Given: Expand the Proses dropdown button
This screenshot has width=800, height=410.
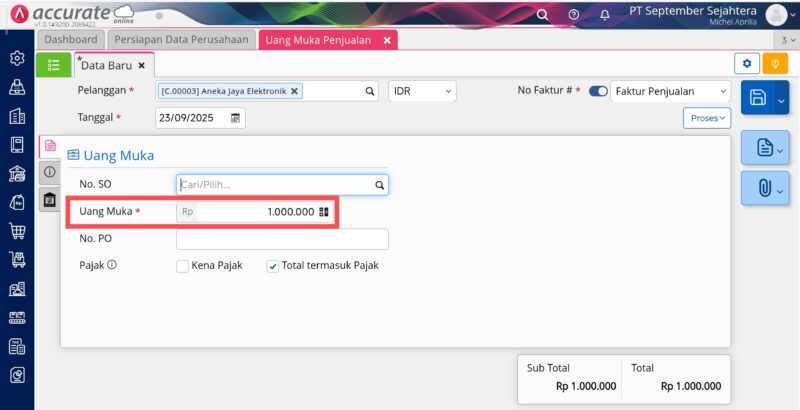Looking at the screenshot, I should click(x=707, y=118).
